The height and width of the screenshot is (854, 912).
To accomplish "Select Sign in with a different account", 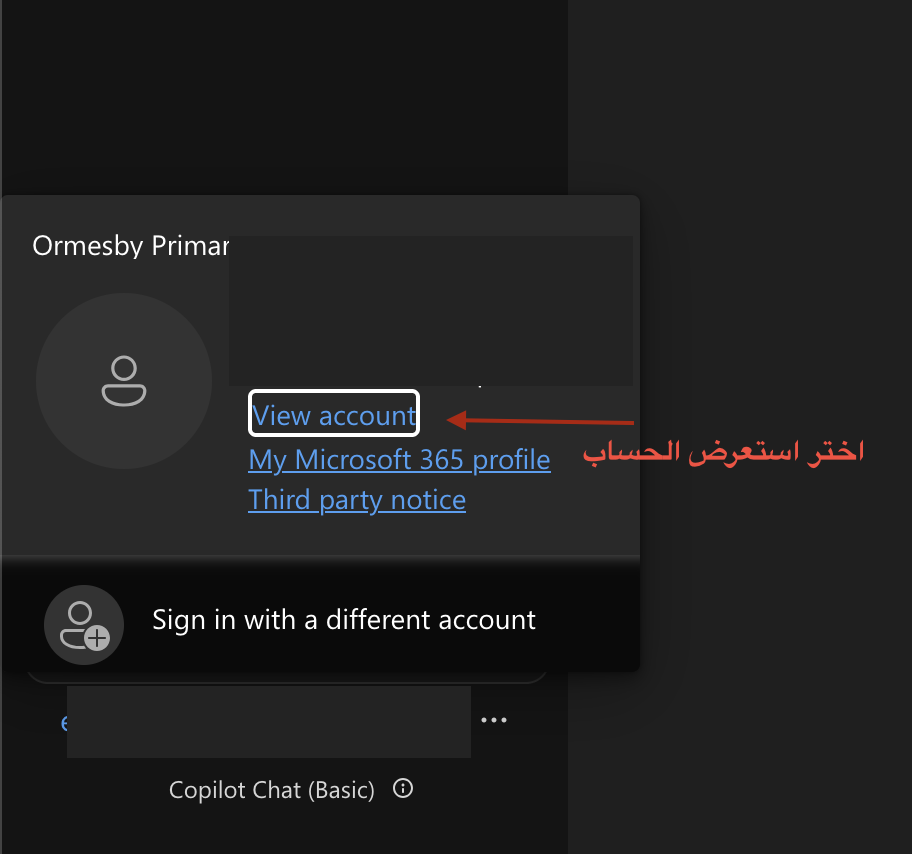I will [x=344, y=620].
